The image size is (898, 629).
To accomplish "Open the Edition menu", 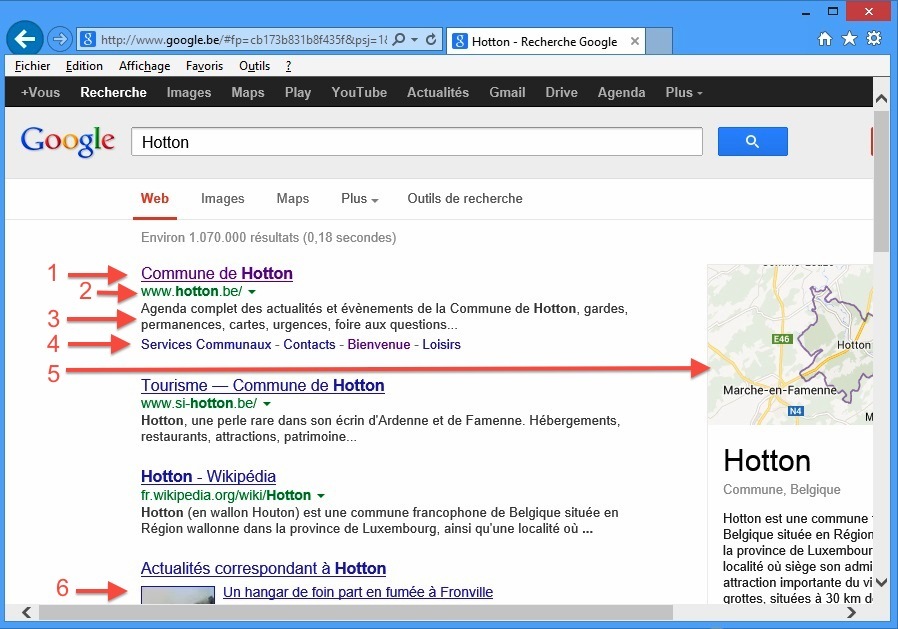I will pos(84,66).
